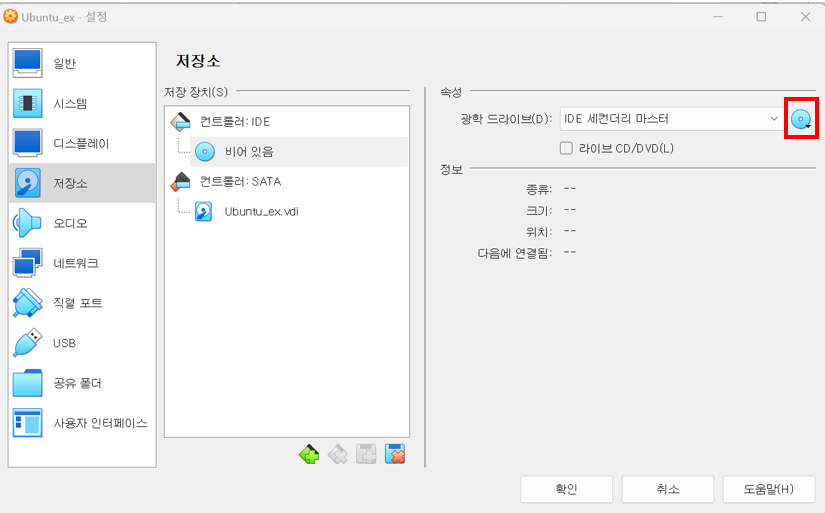The image size is (825, 513).
Task: Click the remove controller icon
Action: [x=338, y=454]
